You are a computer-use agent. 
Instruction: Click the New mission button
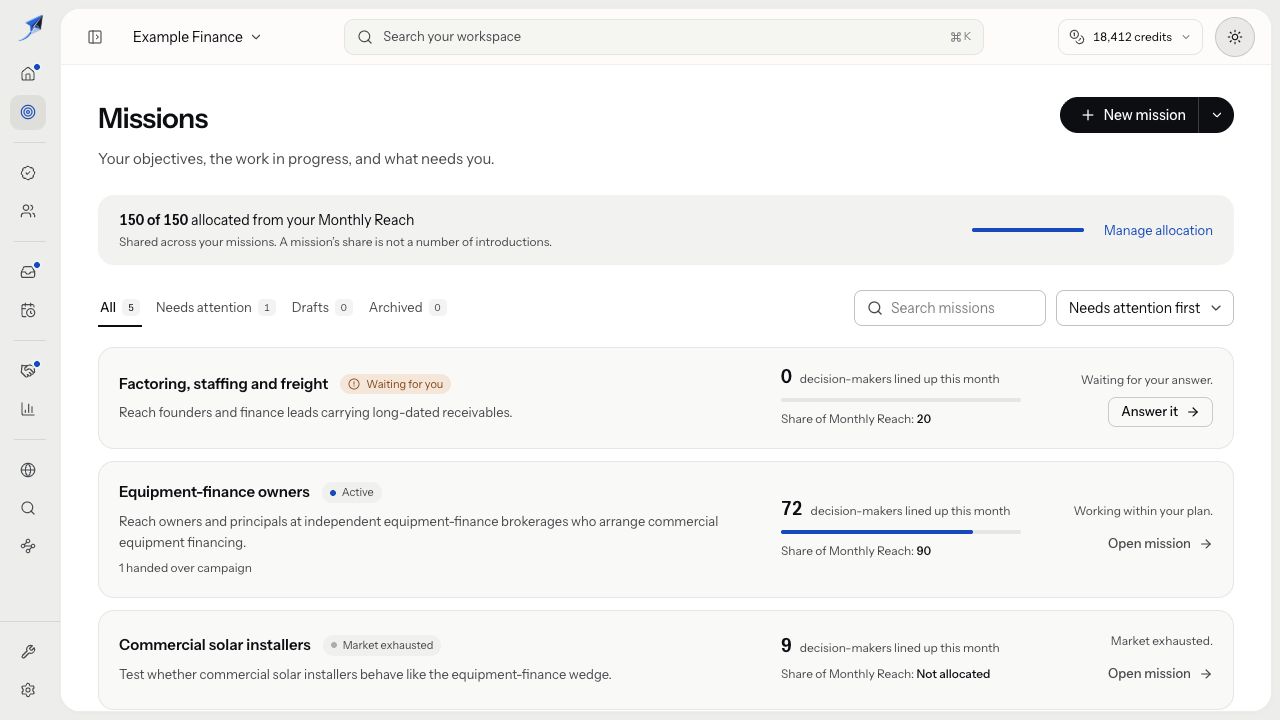[x=1130, y=115]
